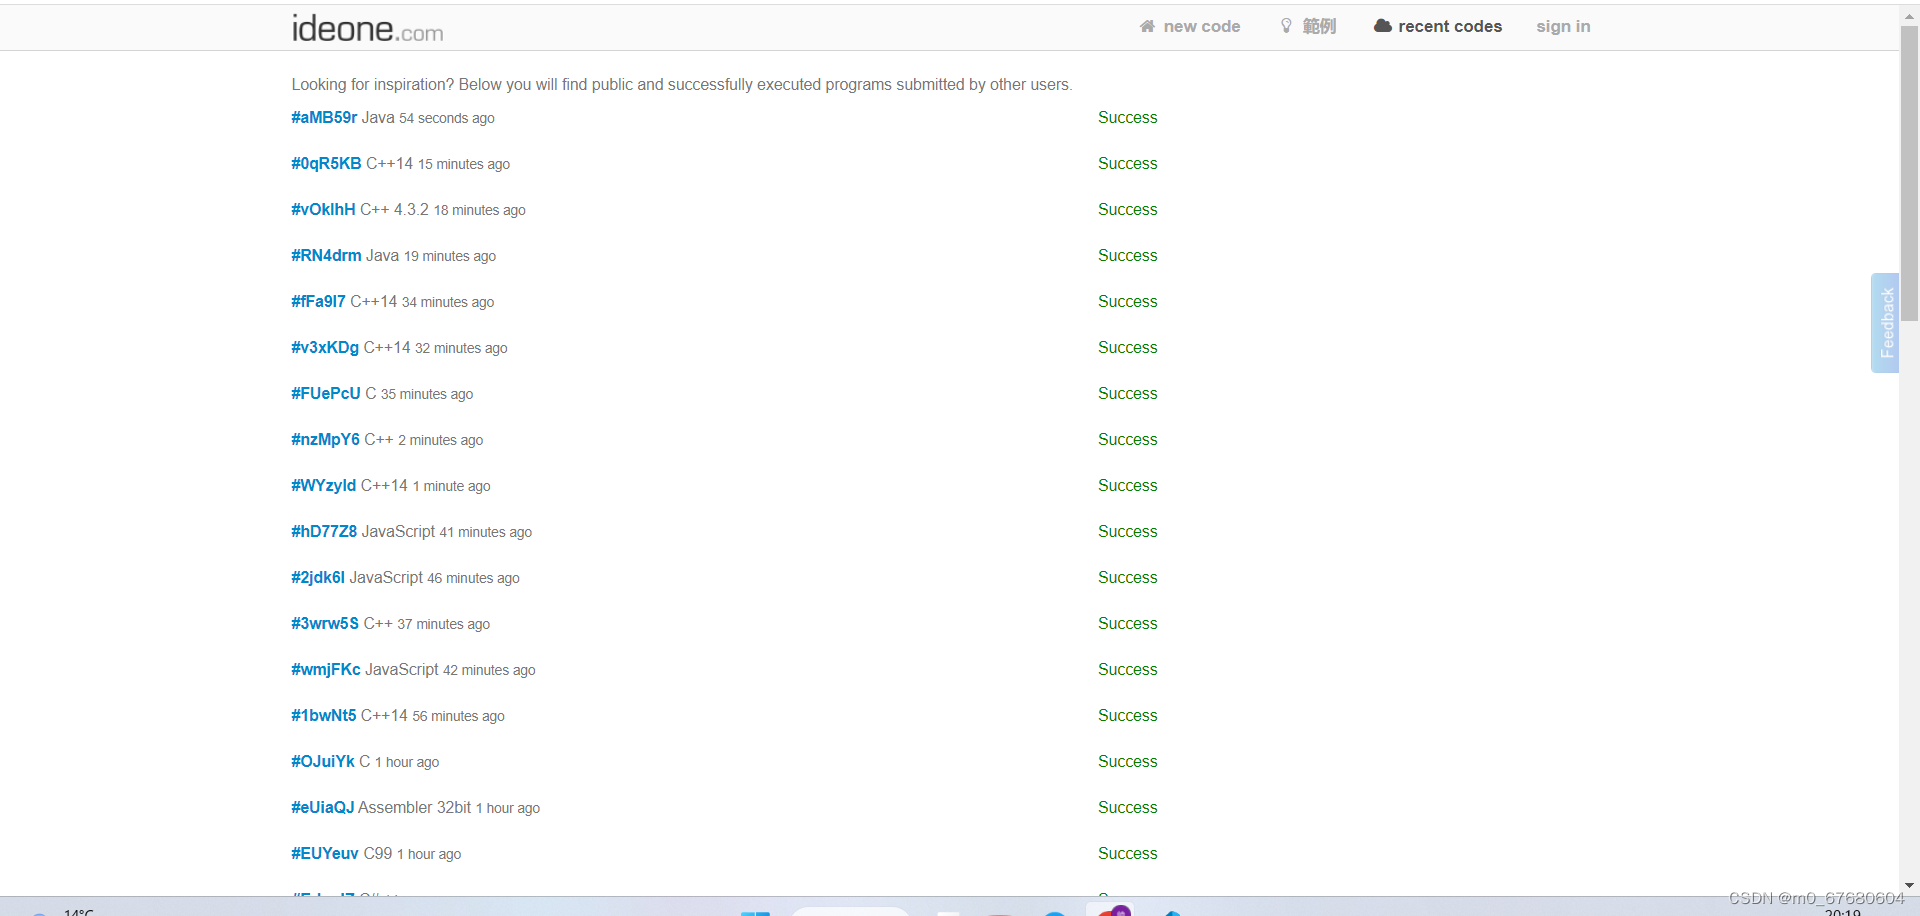The width and height of the screenshot is (1920, 916).
Task: Open code #wmjFKc
Action: (x=326, y=669)
